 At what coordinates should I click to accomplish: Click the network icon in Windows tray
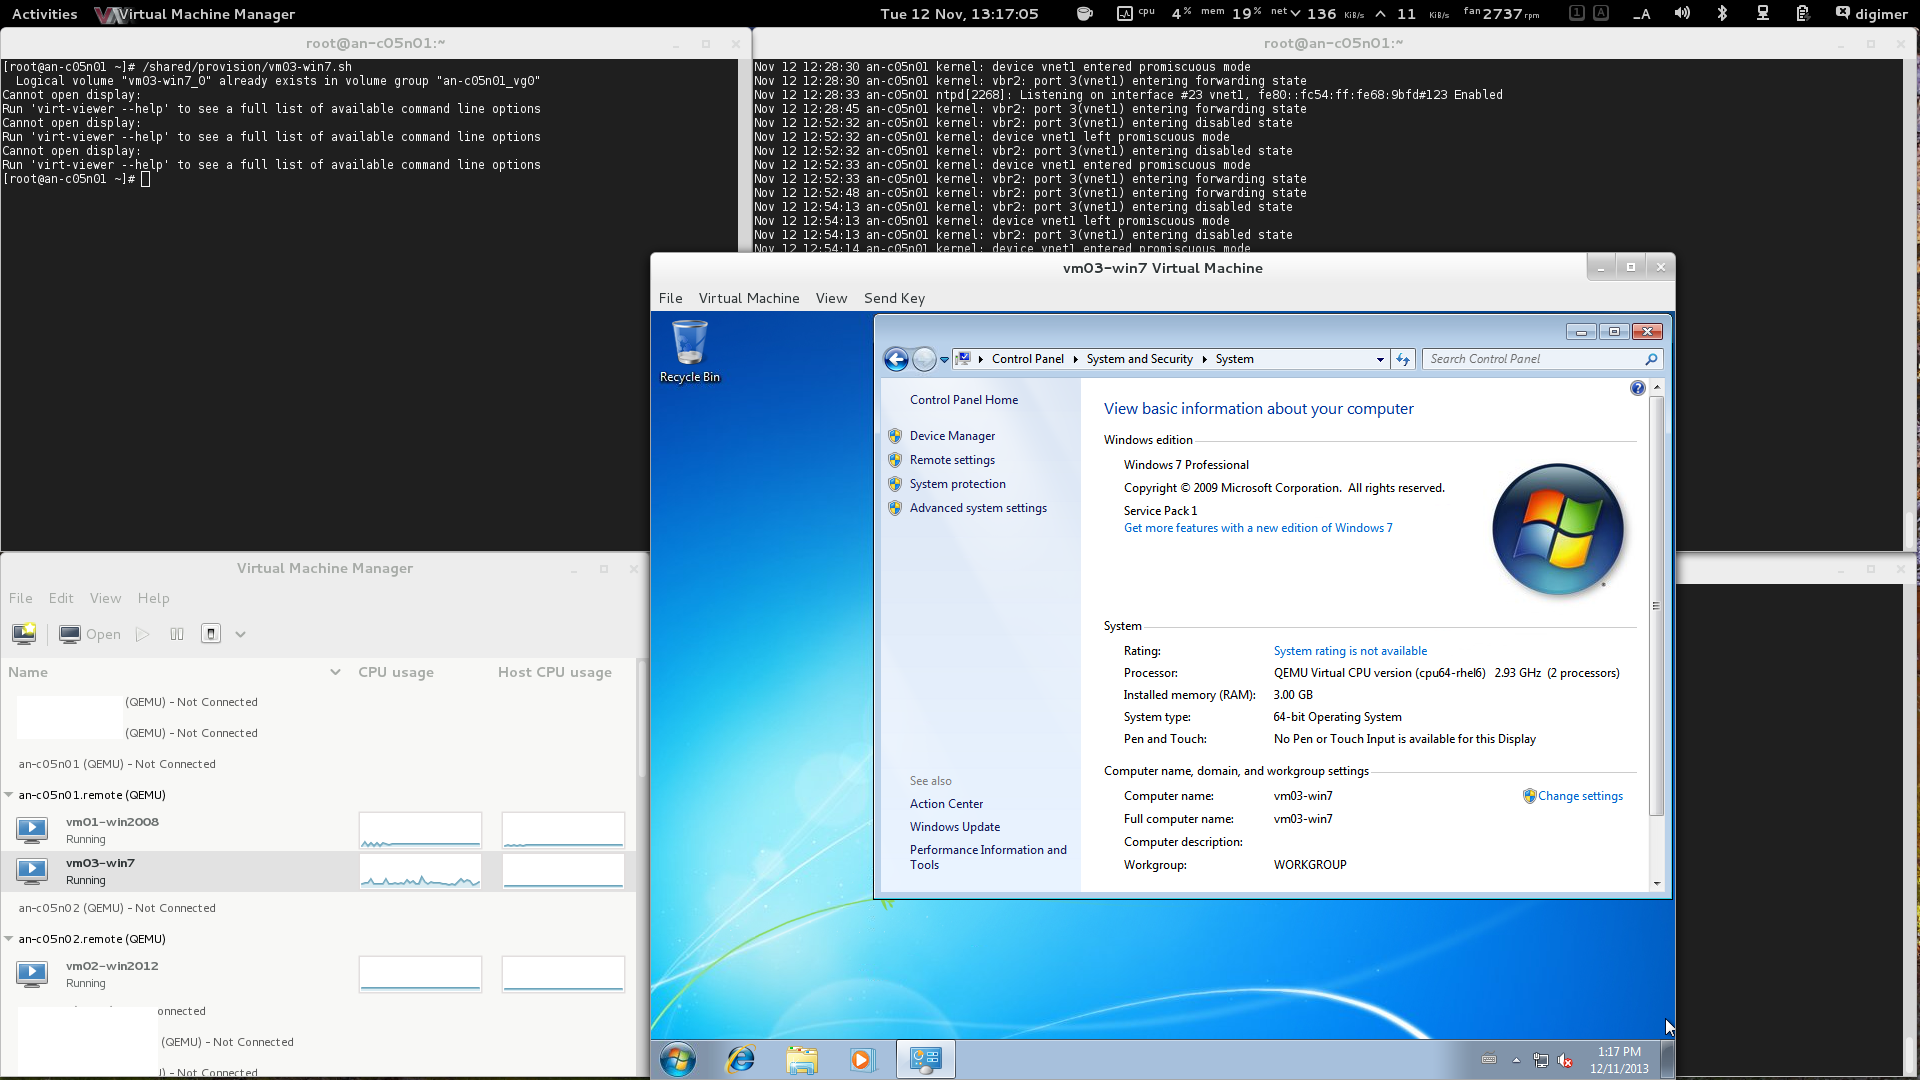pos(1540,1060)
